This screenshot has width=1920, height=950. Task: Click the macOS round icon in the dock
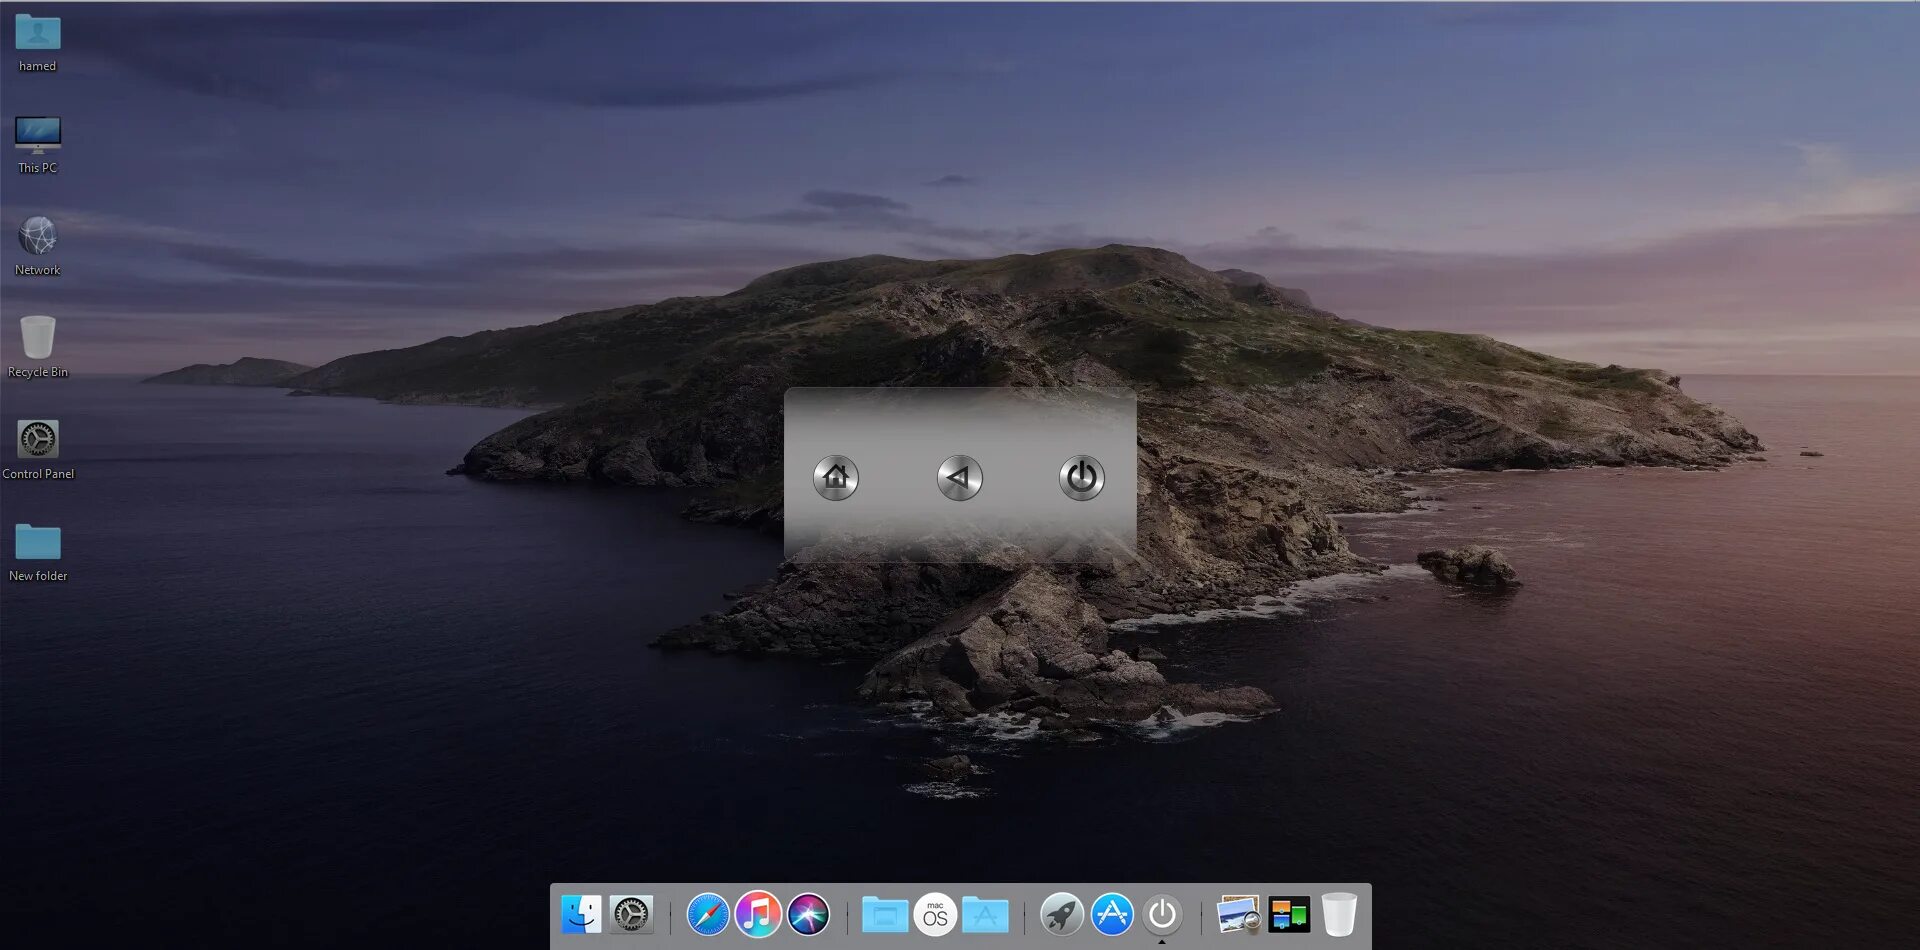[935, 914]
